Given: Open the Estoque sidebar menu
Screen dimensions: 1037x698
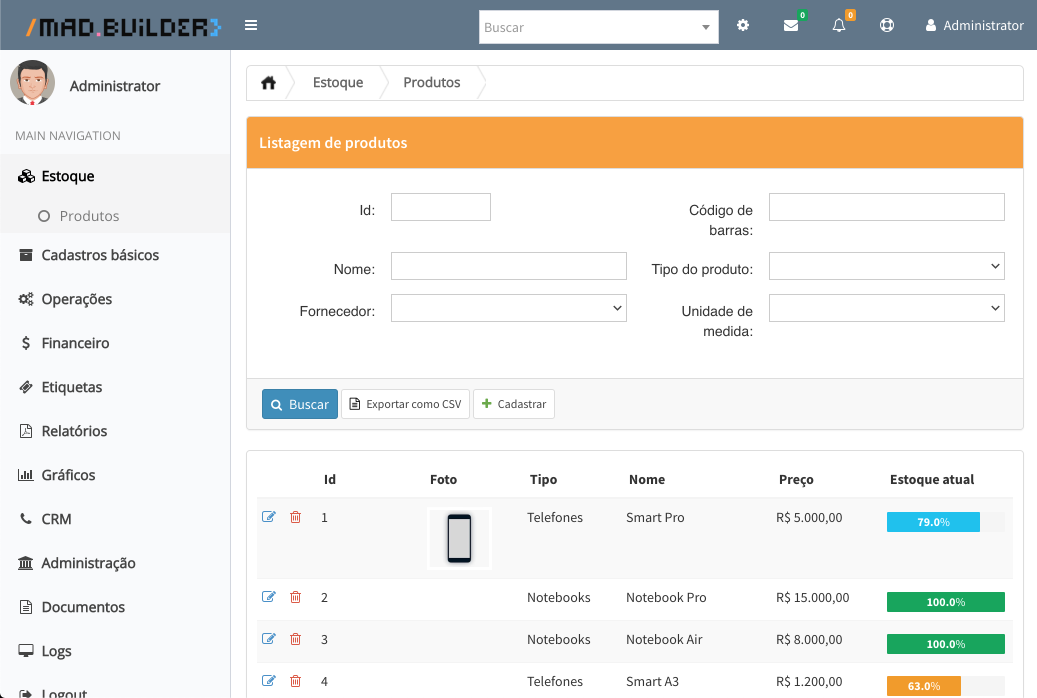Looking at the screenshot, I should click(115, 176).
